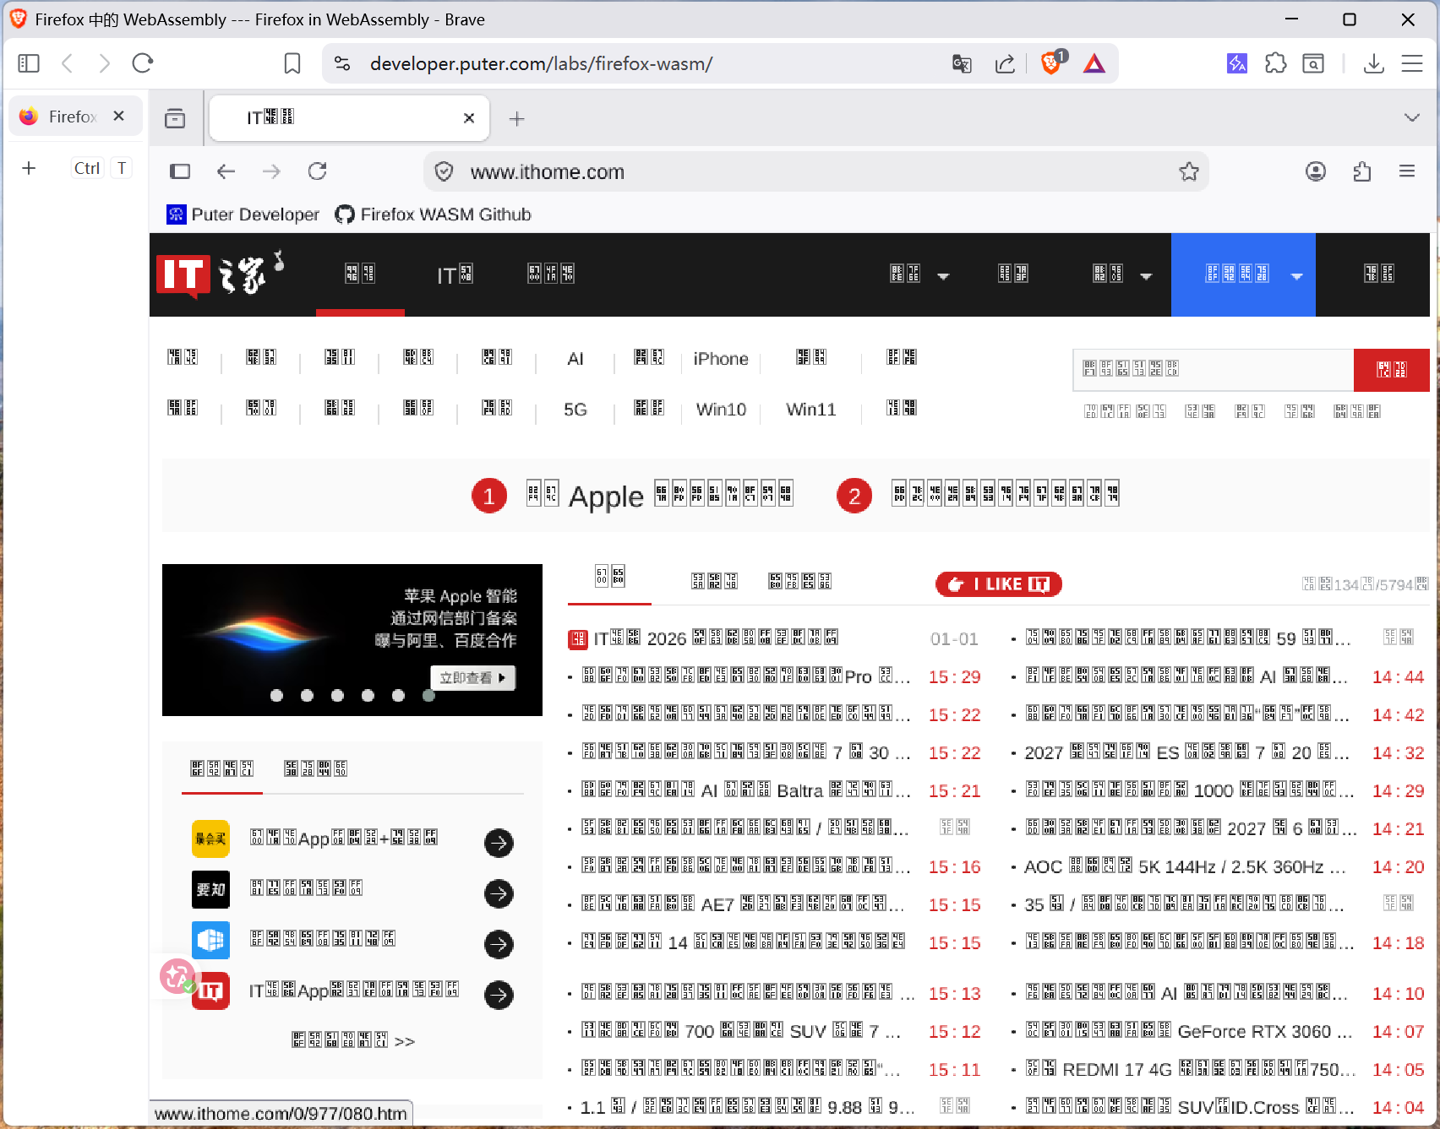Click the IT home site logo
This screenshot has height=1129, width=1440.
tap(220, 274)
